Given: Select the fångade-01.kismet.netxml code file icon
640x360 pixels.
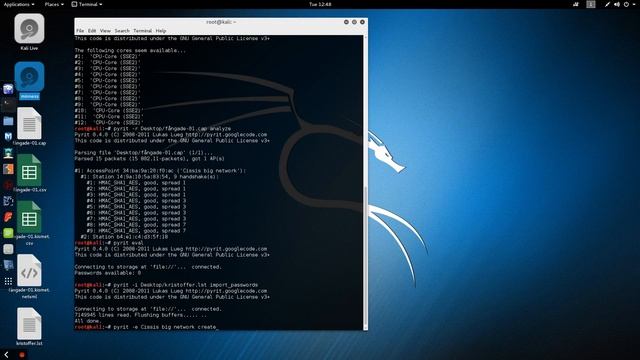Looking at the screenshot, I should point(29,271).
